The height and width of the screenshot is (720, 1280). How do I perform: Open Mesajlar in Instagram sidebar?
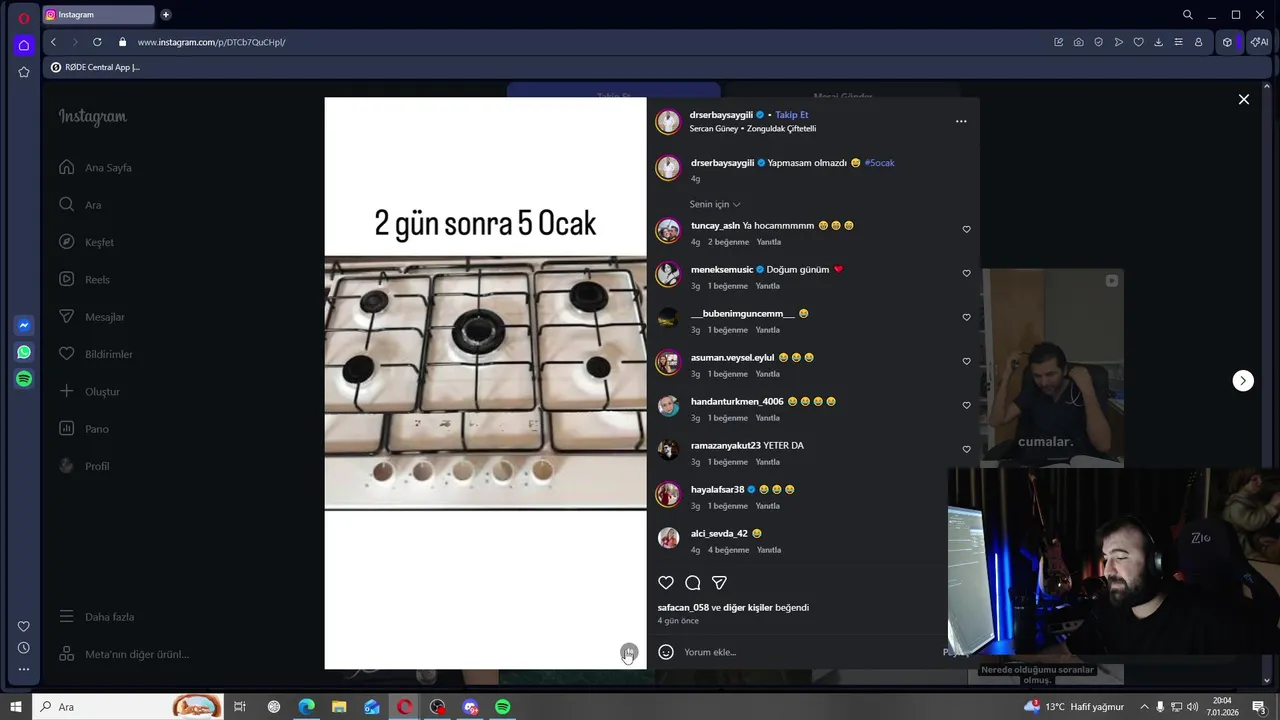coord(91,317)
